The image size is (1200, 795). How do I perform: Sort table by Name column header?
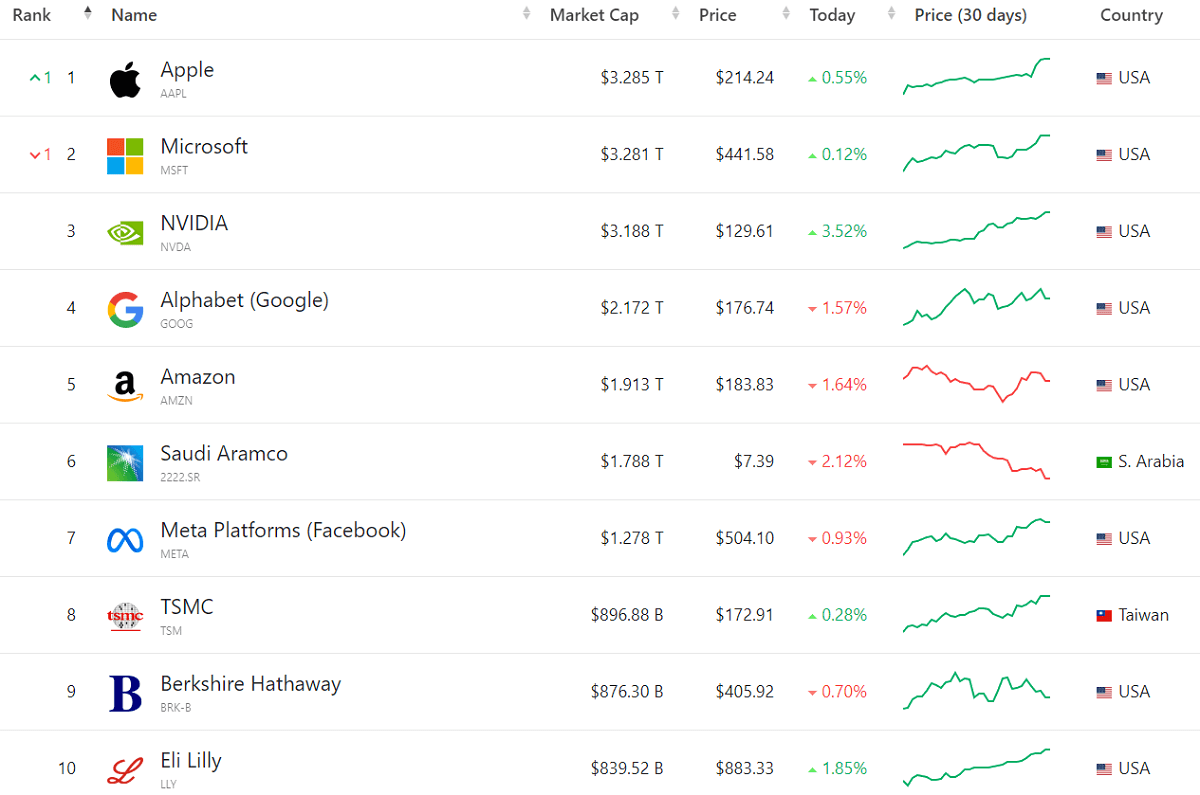(134, 15)
